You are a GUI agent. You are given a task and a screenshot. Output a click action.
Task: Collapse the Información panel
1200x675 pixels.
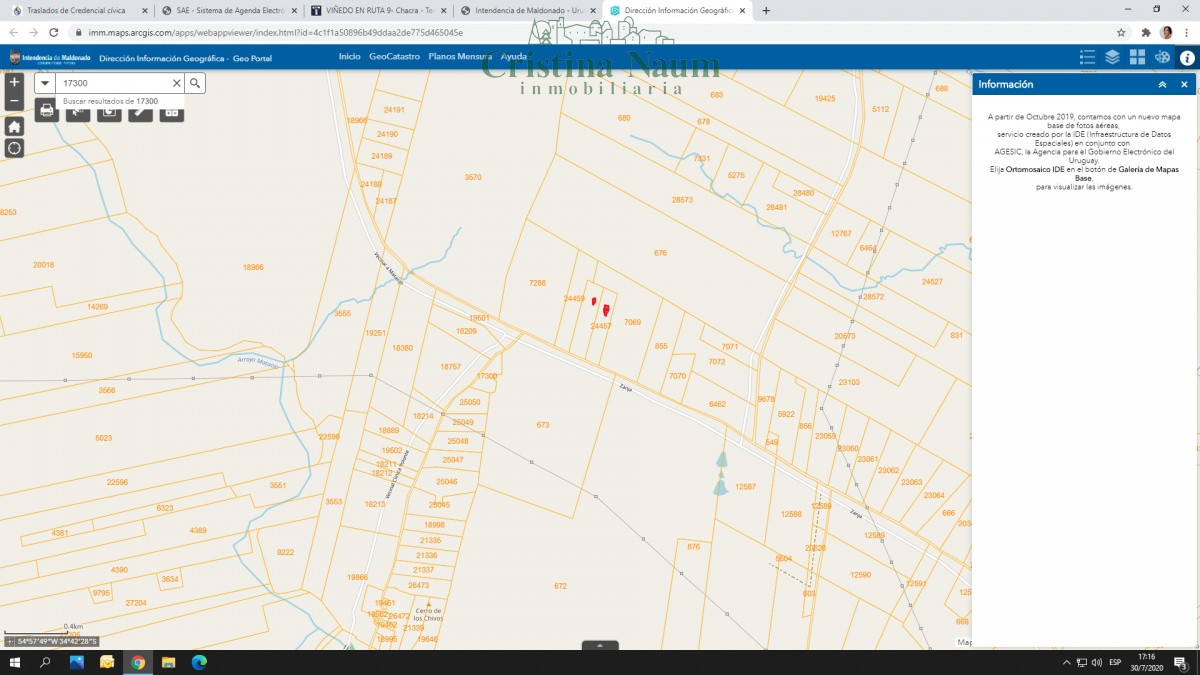pyautogui.click(x=1162, y=85)
